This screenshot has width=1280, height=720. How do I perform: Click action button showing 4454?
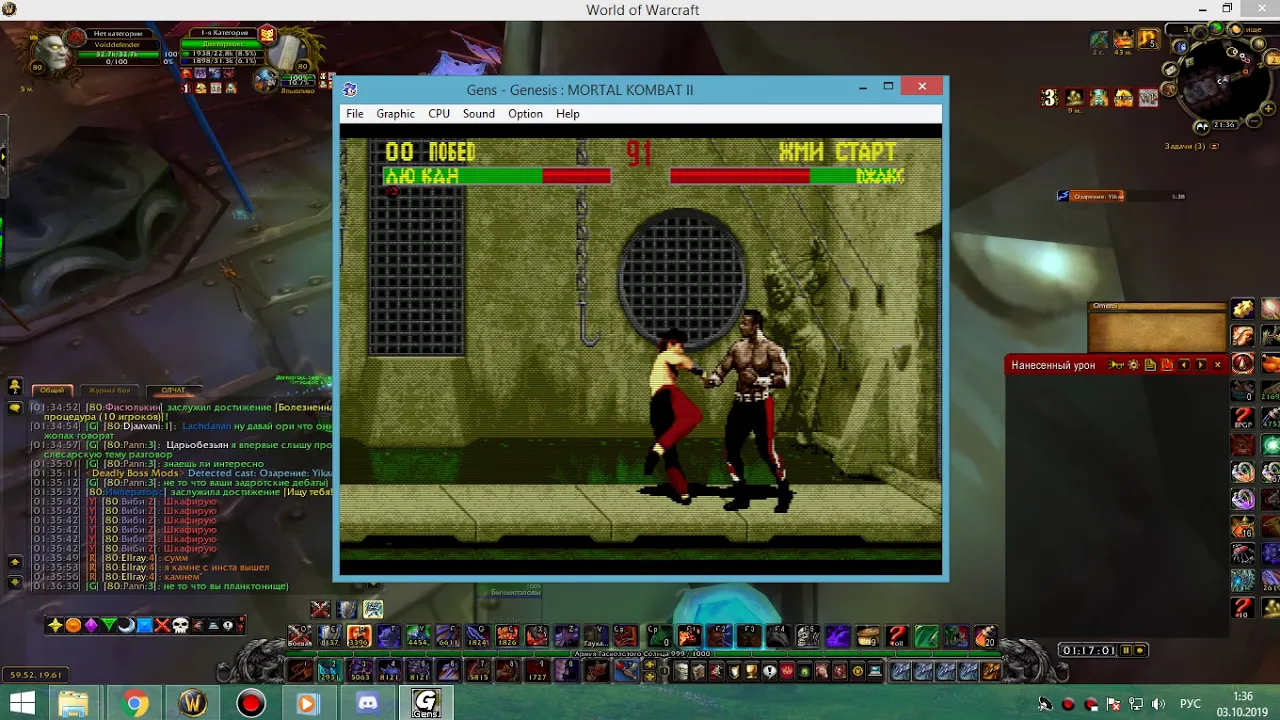(x=418, y=636)
